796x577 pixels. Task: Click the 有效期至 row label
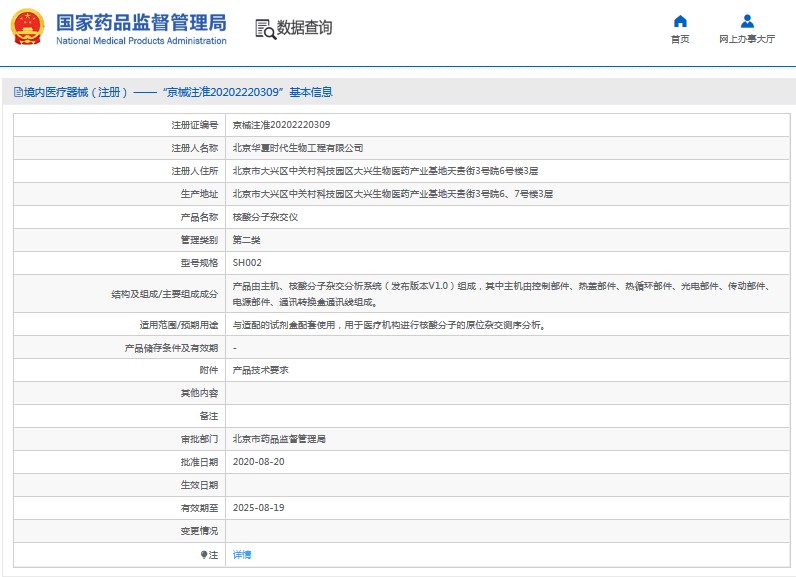[199, 507]
